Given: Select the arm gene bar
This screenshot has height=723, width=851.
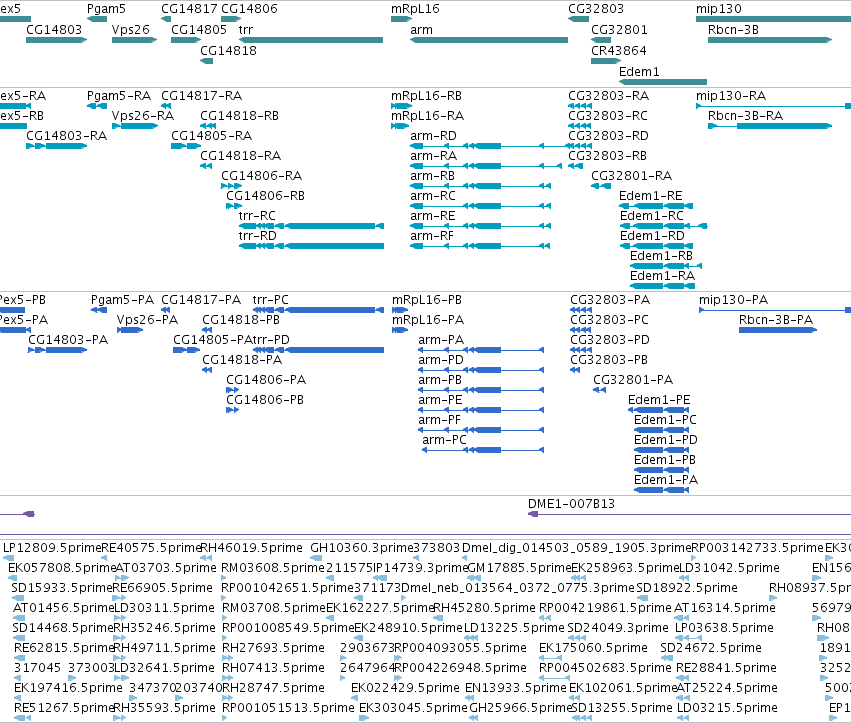Looking at the screenshot, I should pos(488,40).
